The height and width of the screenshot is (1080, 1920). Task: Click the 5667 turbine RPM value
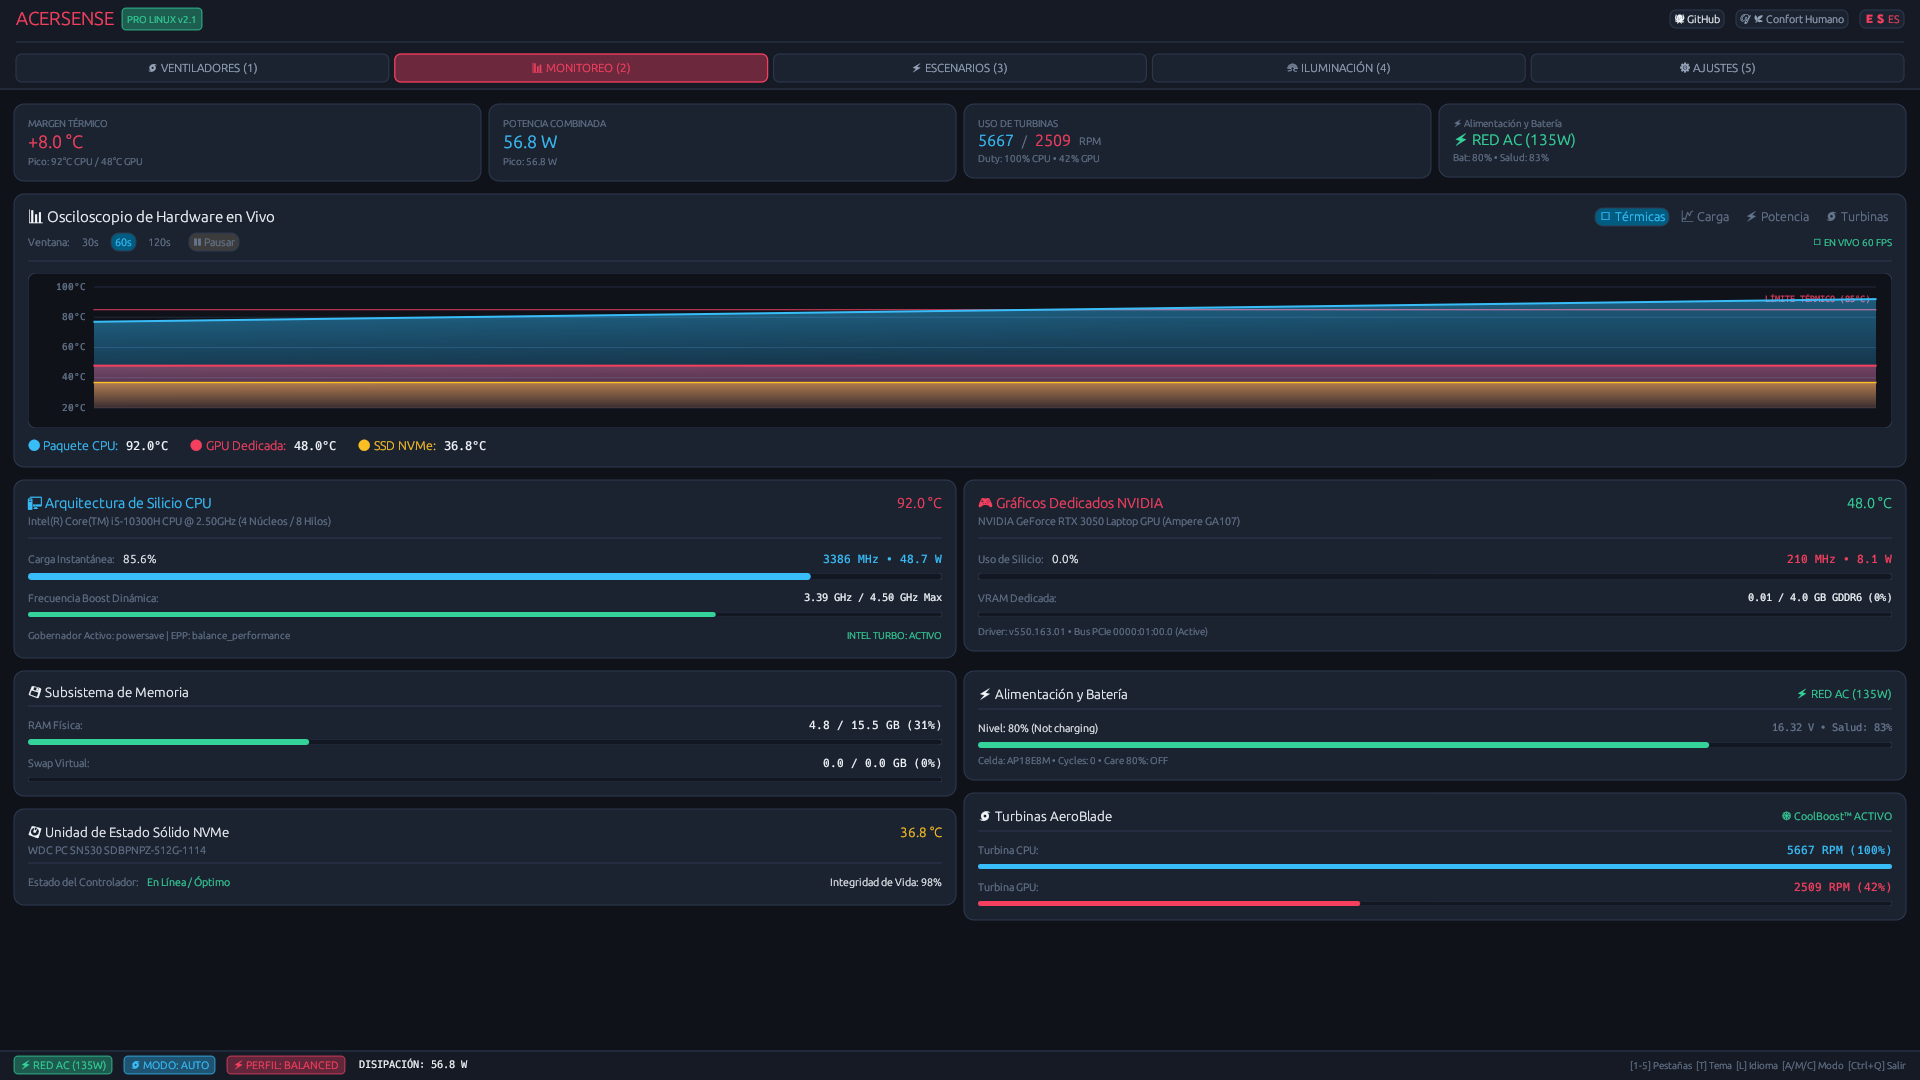(x=996, y=141)
